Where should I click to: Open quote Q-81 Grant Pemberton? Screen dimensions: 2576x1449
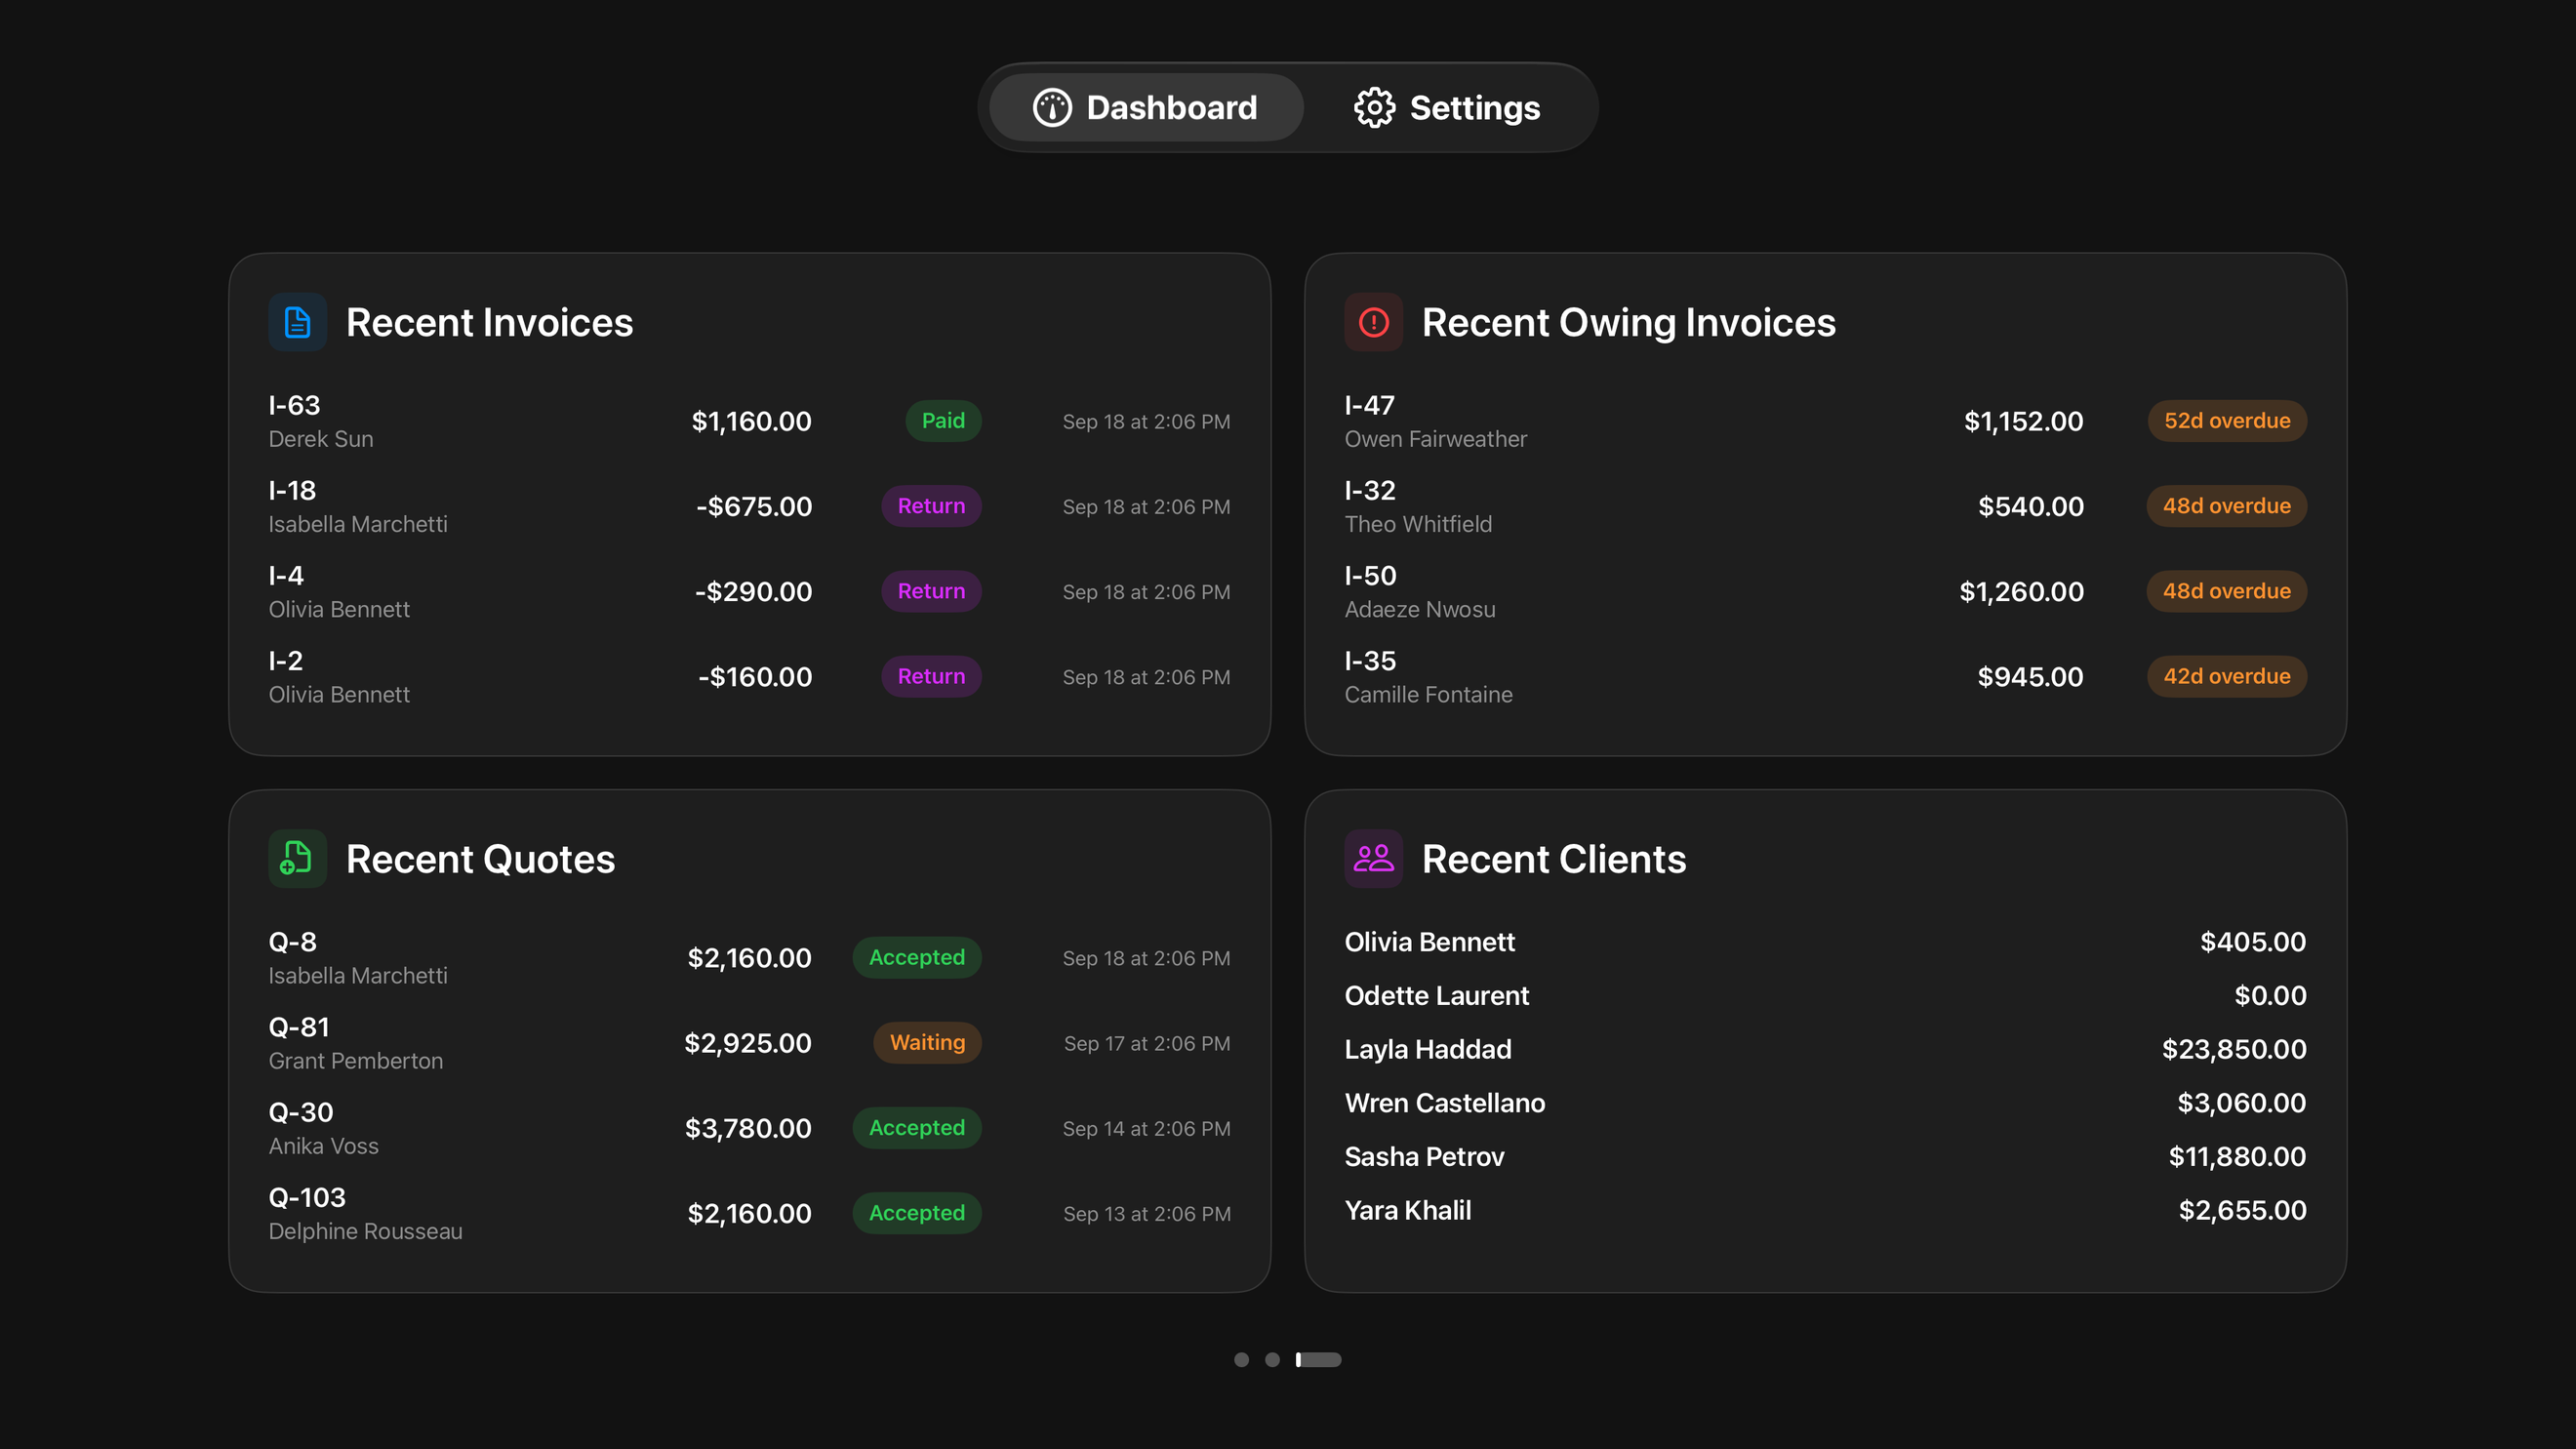[749, 1043]
